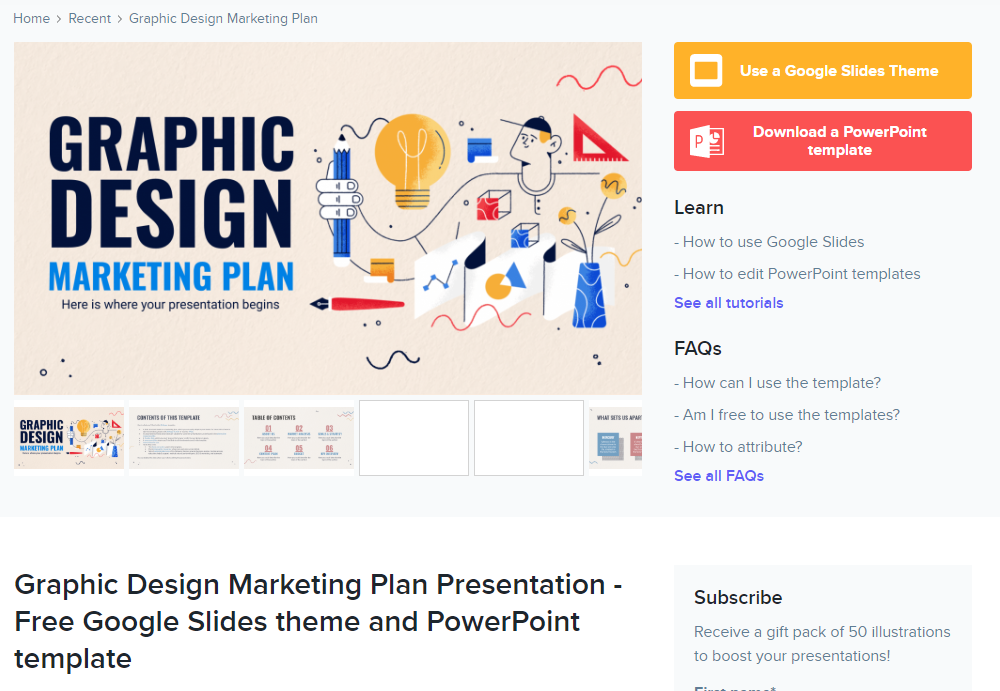This screenshot has height=691, width=1000.
Task: Use a Google Slides Theme button
Action: point(823,70)
